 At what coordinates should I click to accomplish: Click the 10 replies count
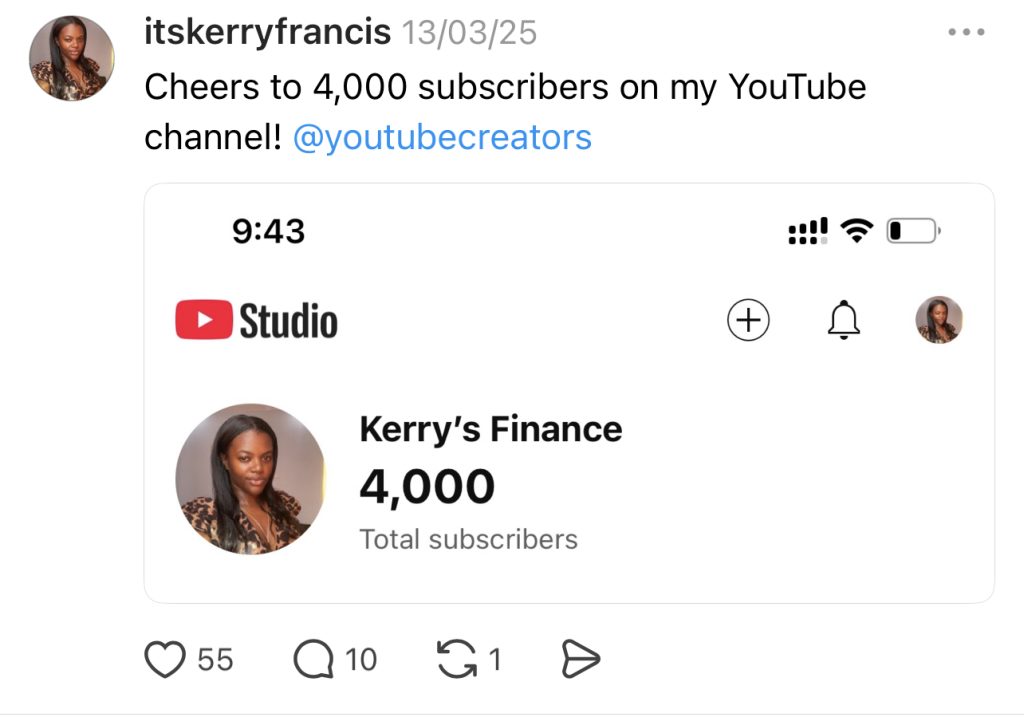(361, 660)
